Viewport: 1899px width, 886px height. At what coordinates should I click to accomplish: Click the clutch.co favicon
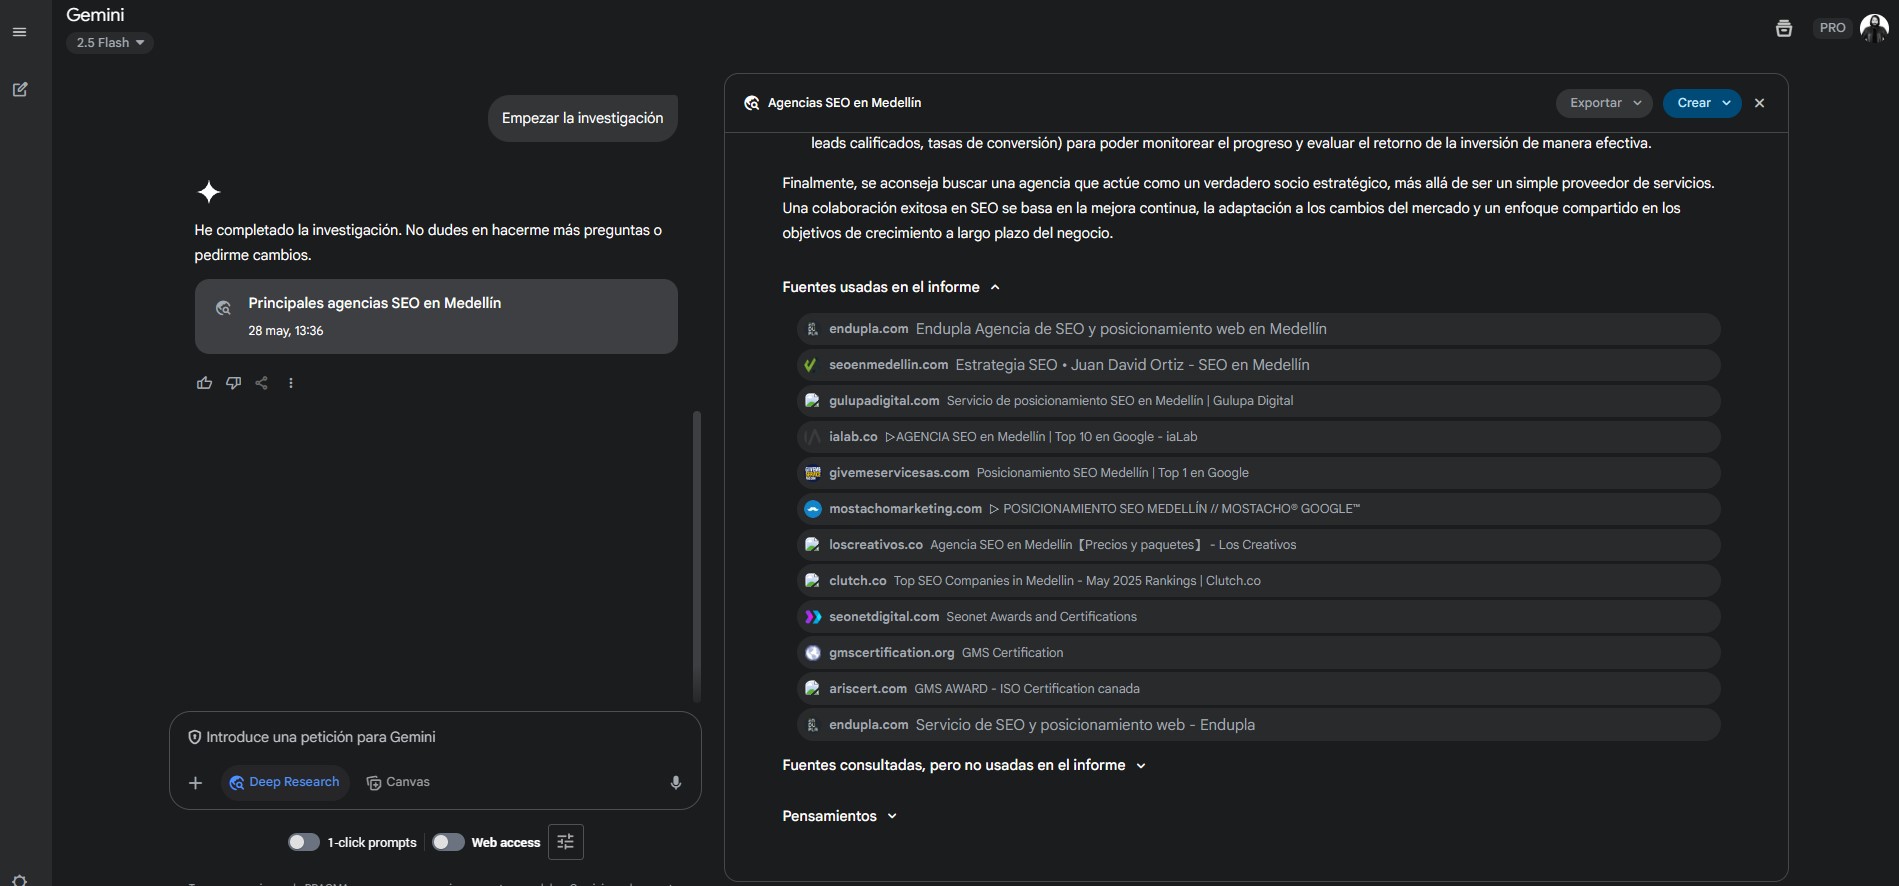point(813,581)
